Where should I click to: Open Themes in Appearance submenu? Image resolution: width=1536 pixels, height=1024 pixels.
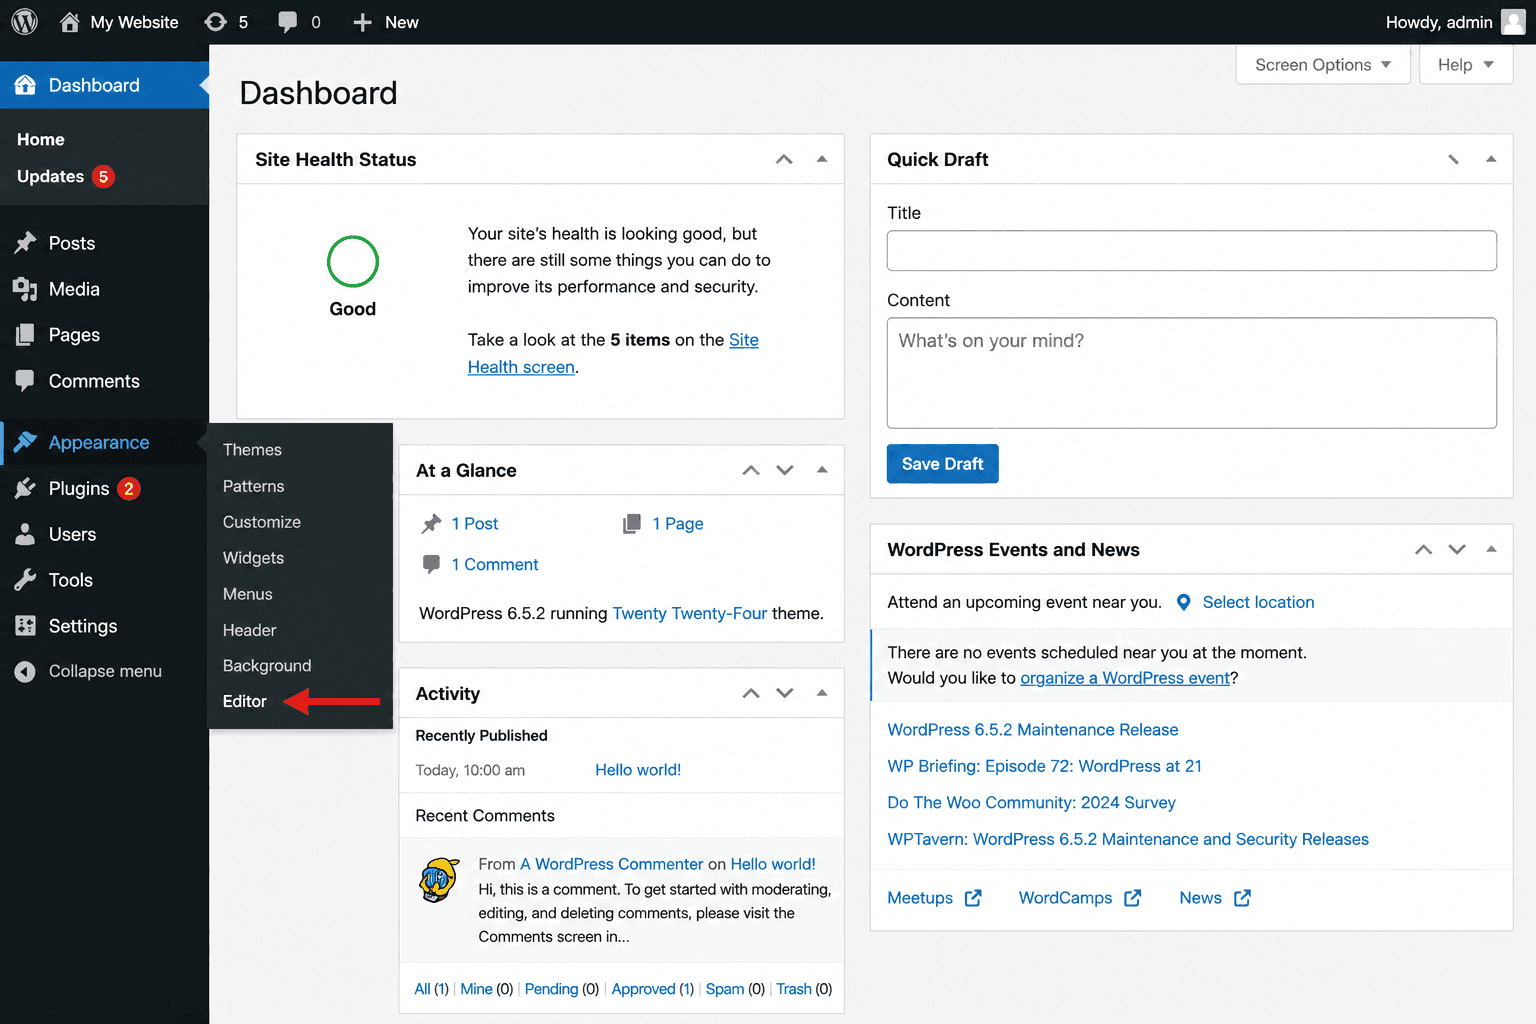[x=252, y=450]
